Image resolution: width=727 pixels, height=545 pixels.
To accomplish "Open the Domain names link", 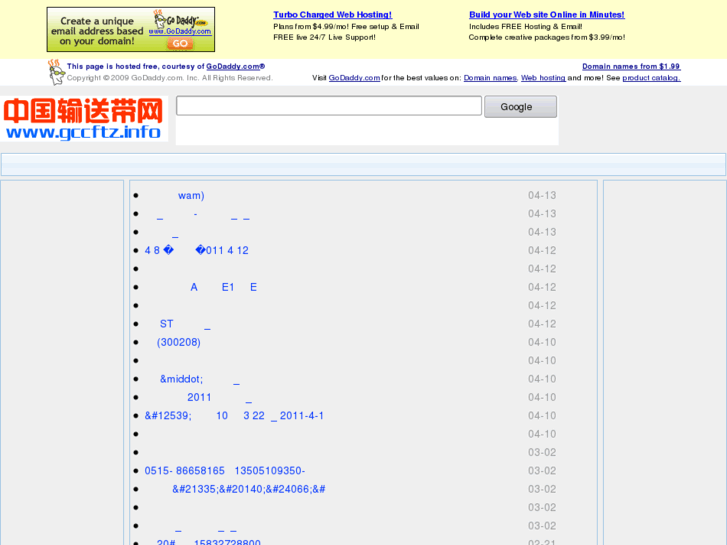I will (x=490, y=78).
